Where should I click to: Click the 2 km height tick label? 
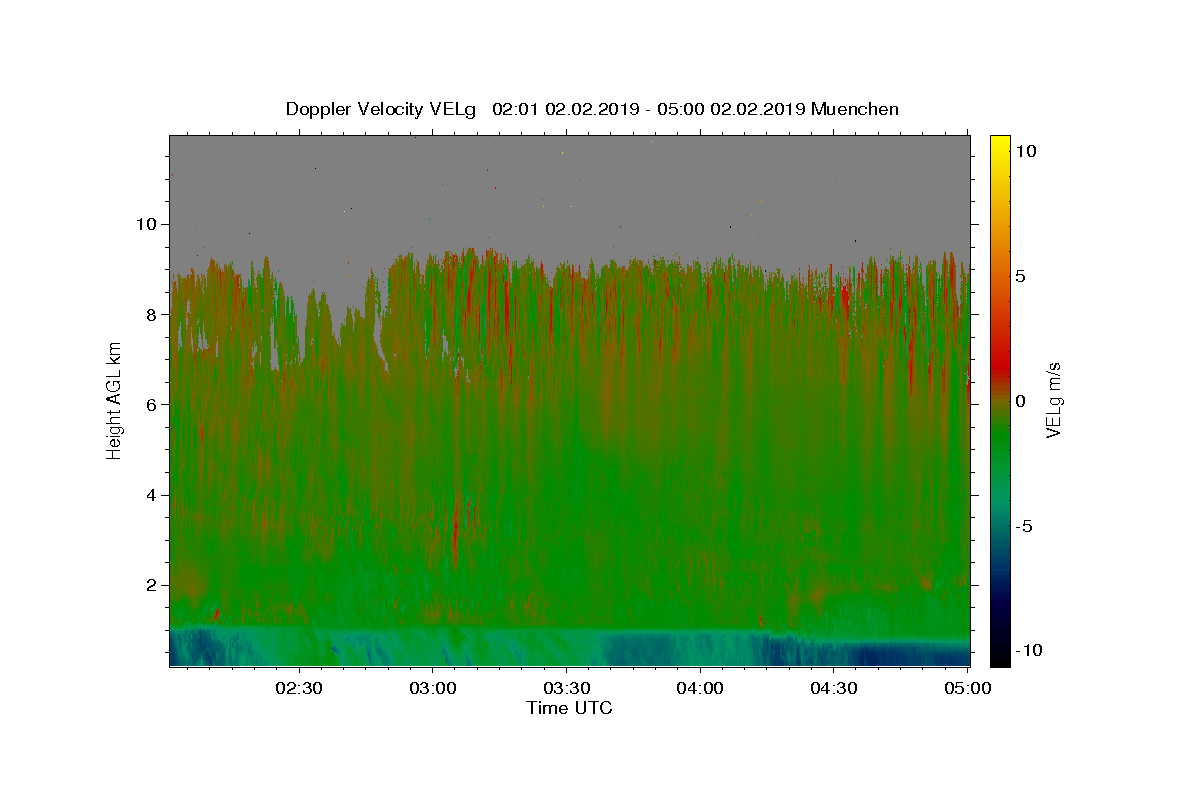(x=153, y=585)
